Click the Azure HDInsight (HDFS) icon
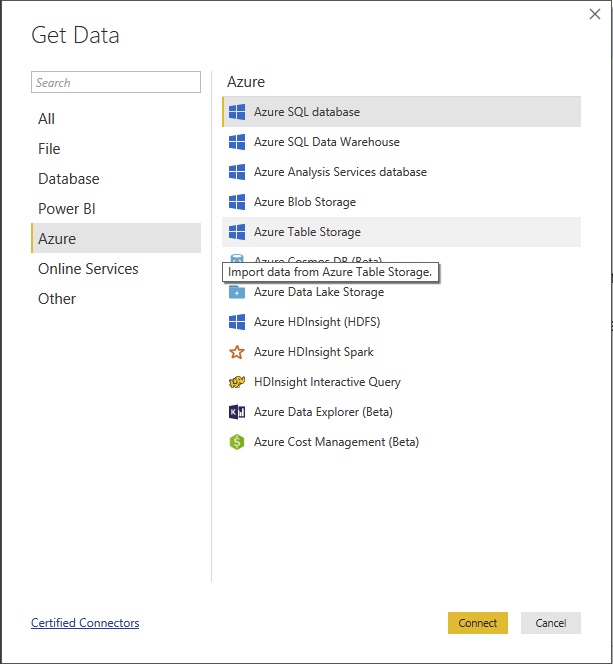The image size is (613, 664). [x=237, y=322]
